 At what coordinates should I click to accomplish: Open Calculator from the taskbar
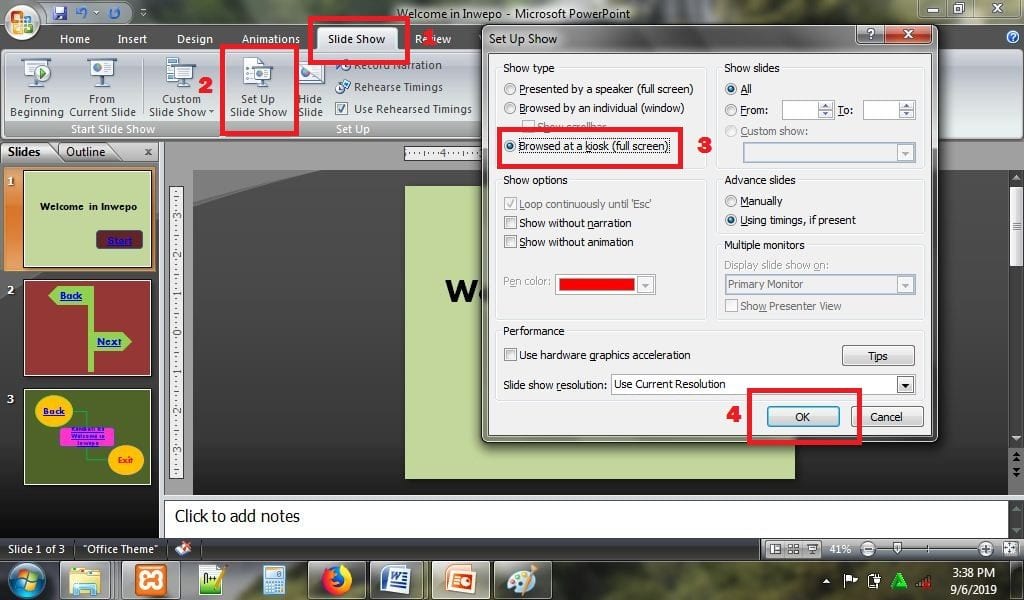274,580
